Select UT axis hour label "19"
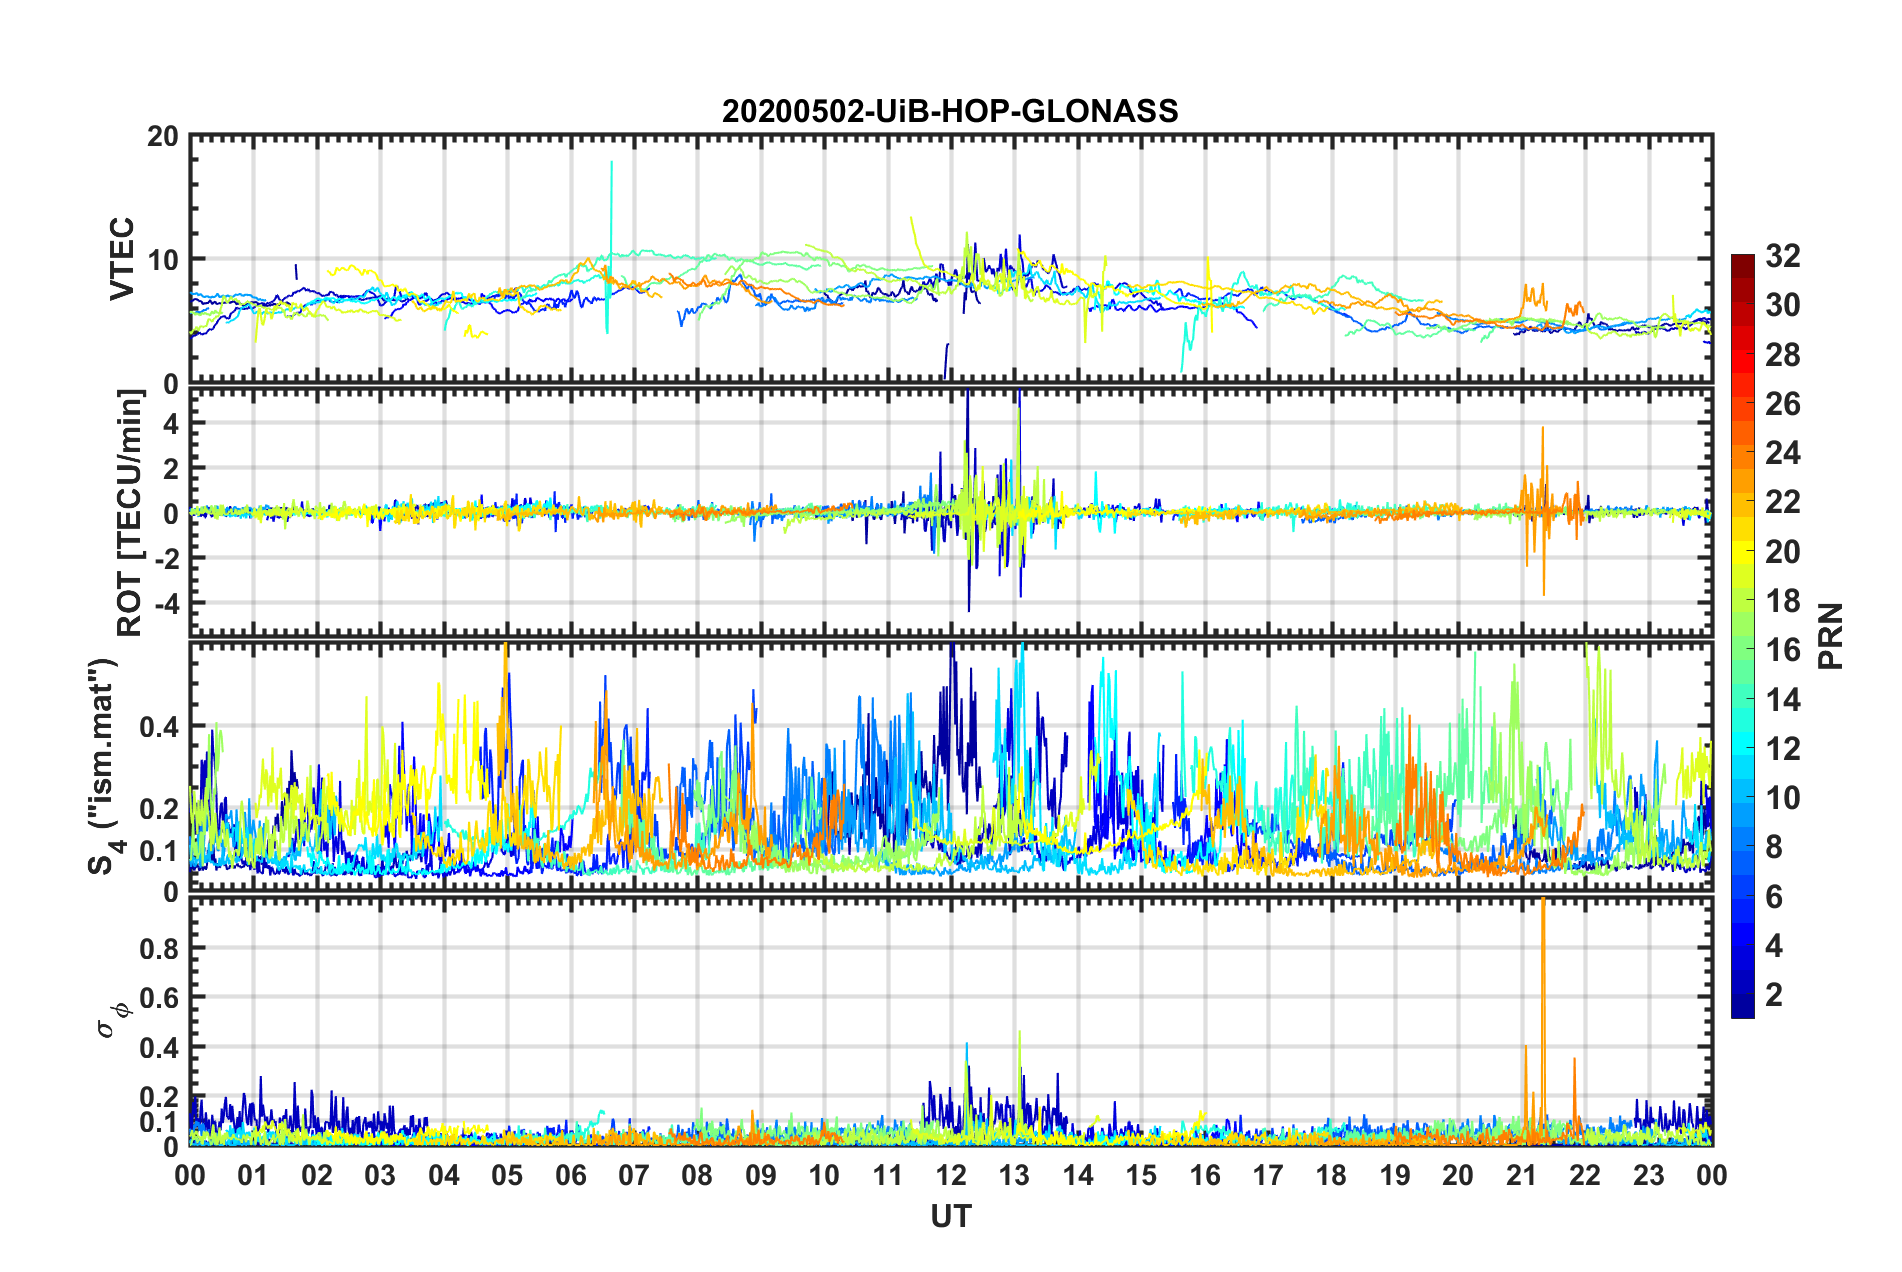 point(1395,1175)
